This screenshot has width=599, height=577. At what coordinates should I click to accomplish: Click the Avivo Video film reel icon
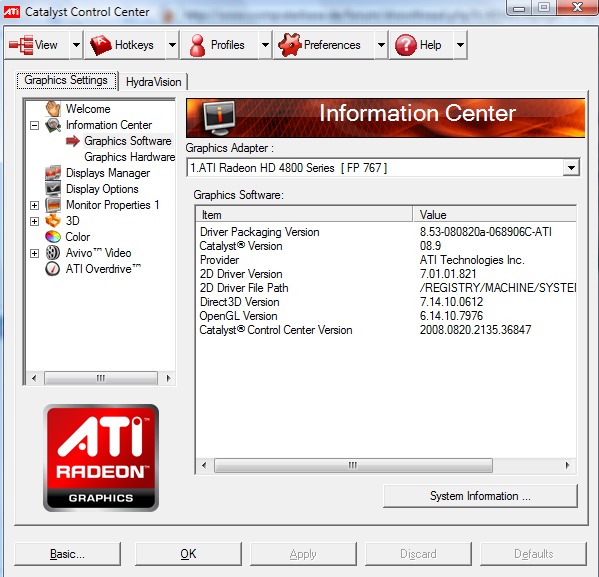pos(53,253)
